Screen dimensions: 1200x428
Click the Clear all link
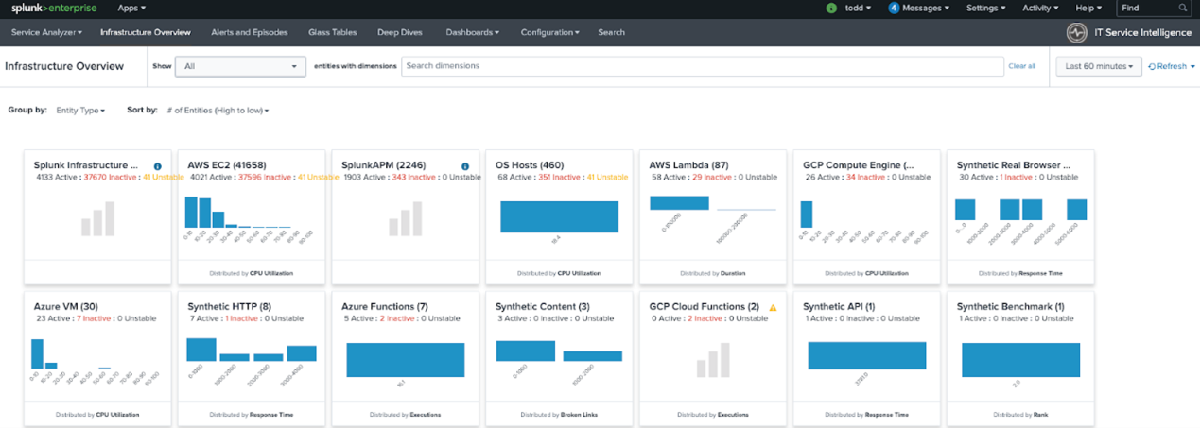(1021, 66)
